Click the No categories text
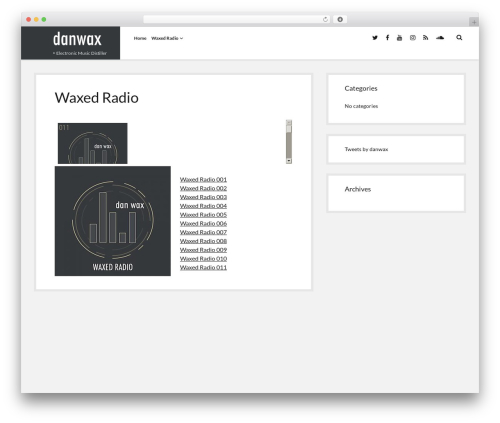Image resolution: width=500 pixels, height=423 pixels. [x=361, y=106]
